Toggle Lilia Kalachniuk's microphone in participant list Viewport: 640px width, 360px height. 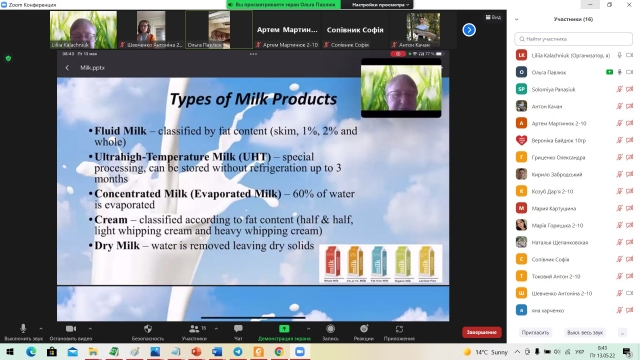point(619,55)
